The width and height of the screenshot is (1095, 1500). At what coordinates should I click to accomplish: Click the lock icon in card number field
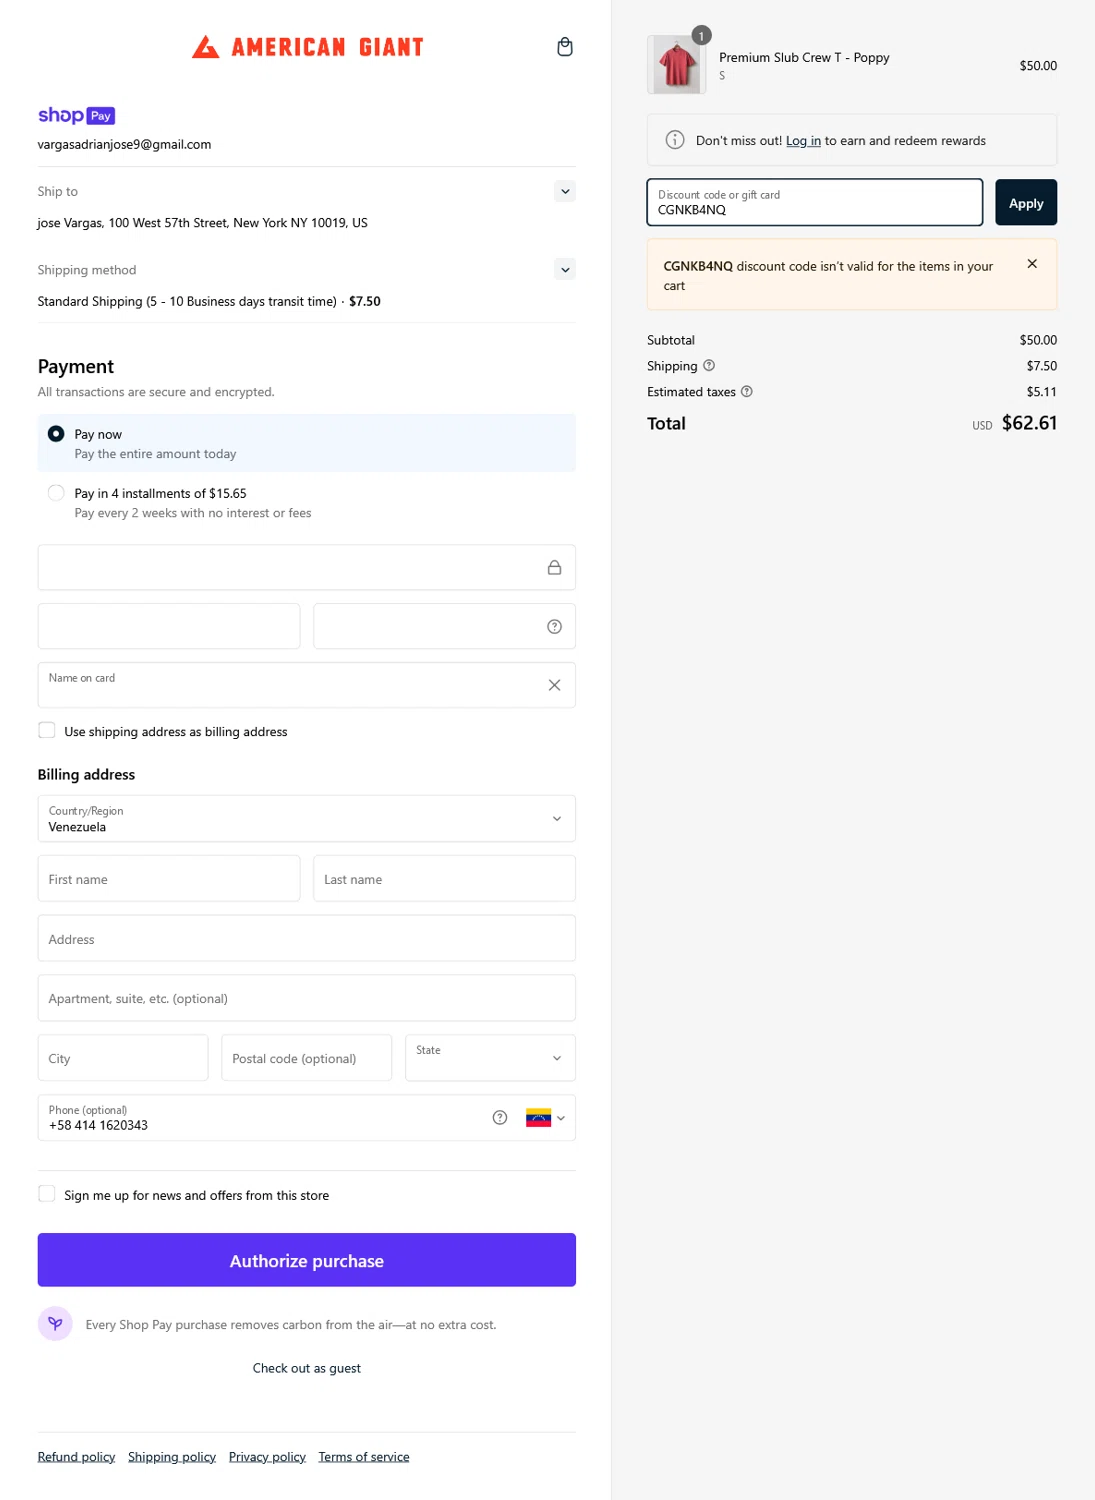tap(554, 567)
